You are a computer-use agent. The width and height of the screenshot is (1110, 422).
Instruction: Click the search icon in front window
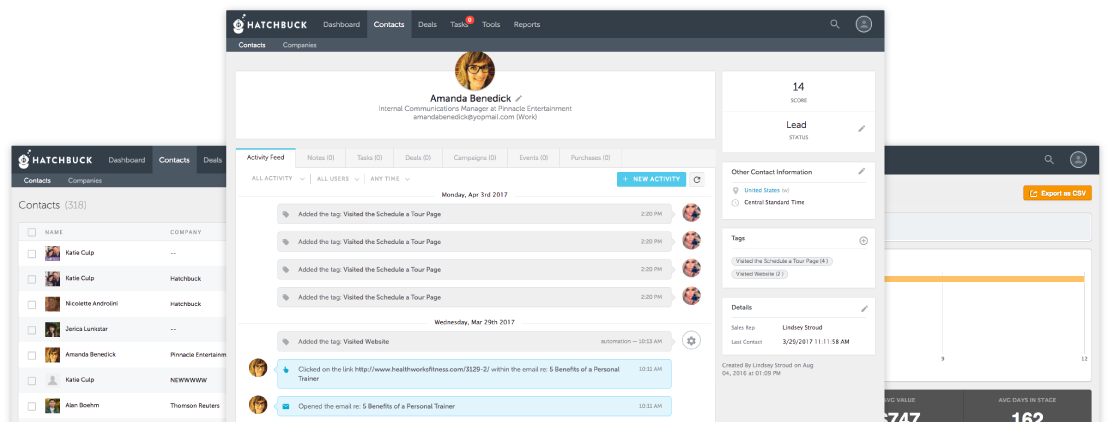click(x=835, y=24)
